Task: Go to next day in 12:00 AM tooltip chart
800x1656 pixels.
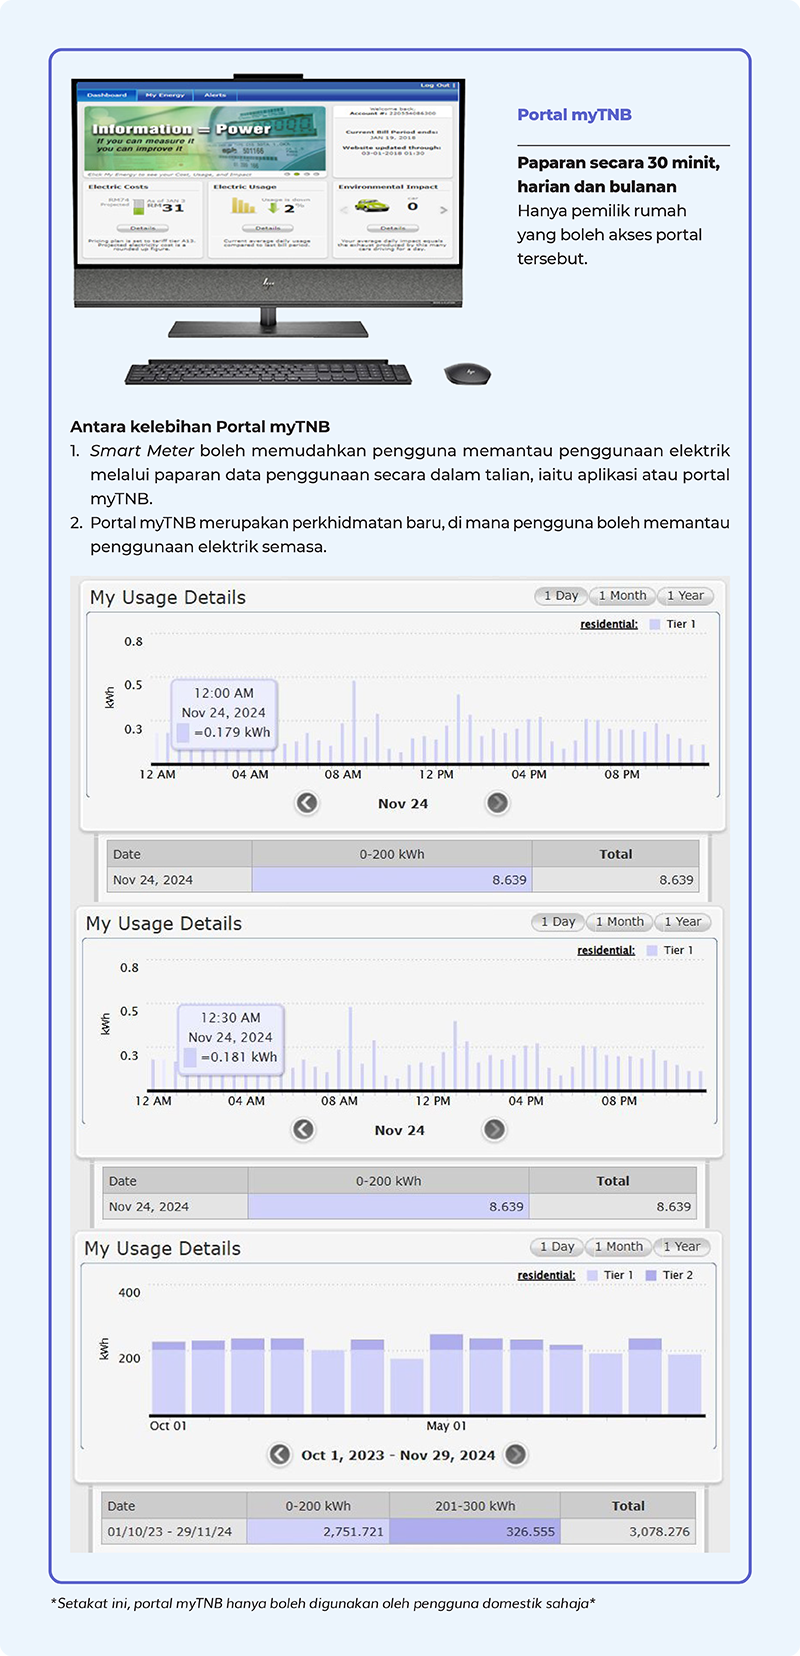Action: coord(497,803)
